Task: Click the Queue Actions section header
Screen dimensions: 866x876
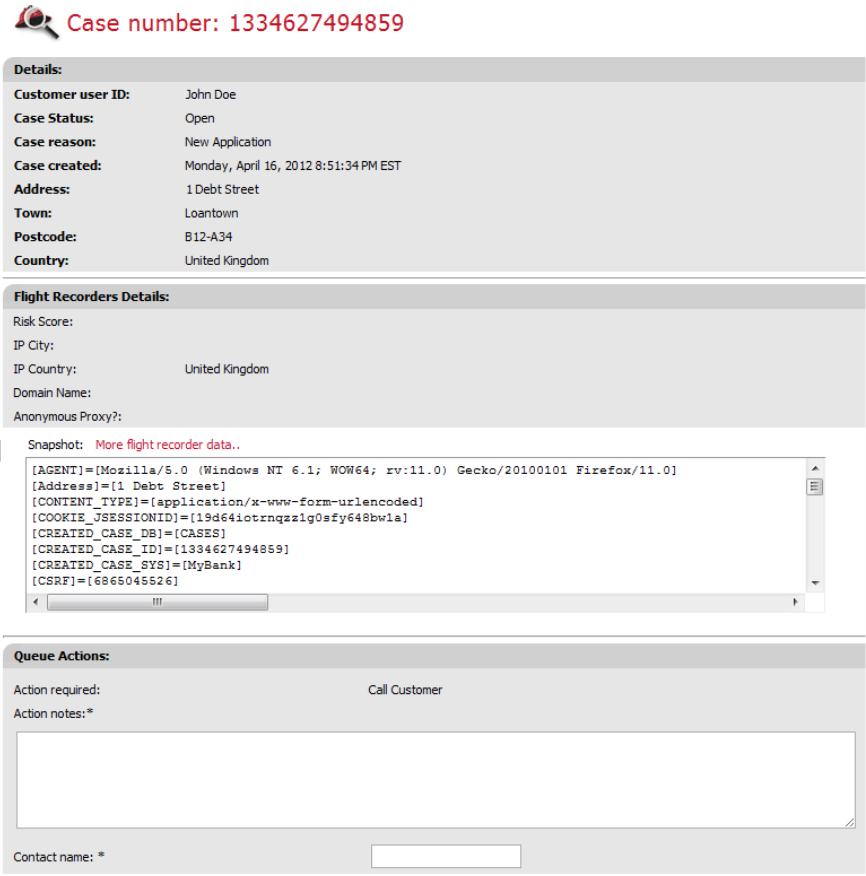Action: coord(61,656)
